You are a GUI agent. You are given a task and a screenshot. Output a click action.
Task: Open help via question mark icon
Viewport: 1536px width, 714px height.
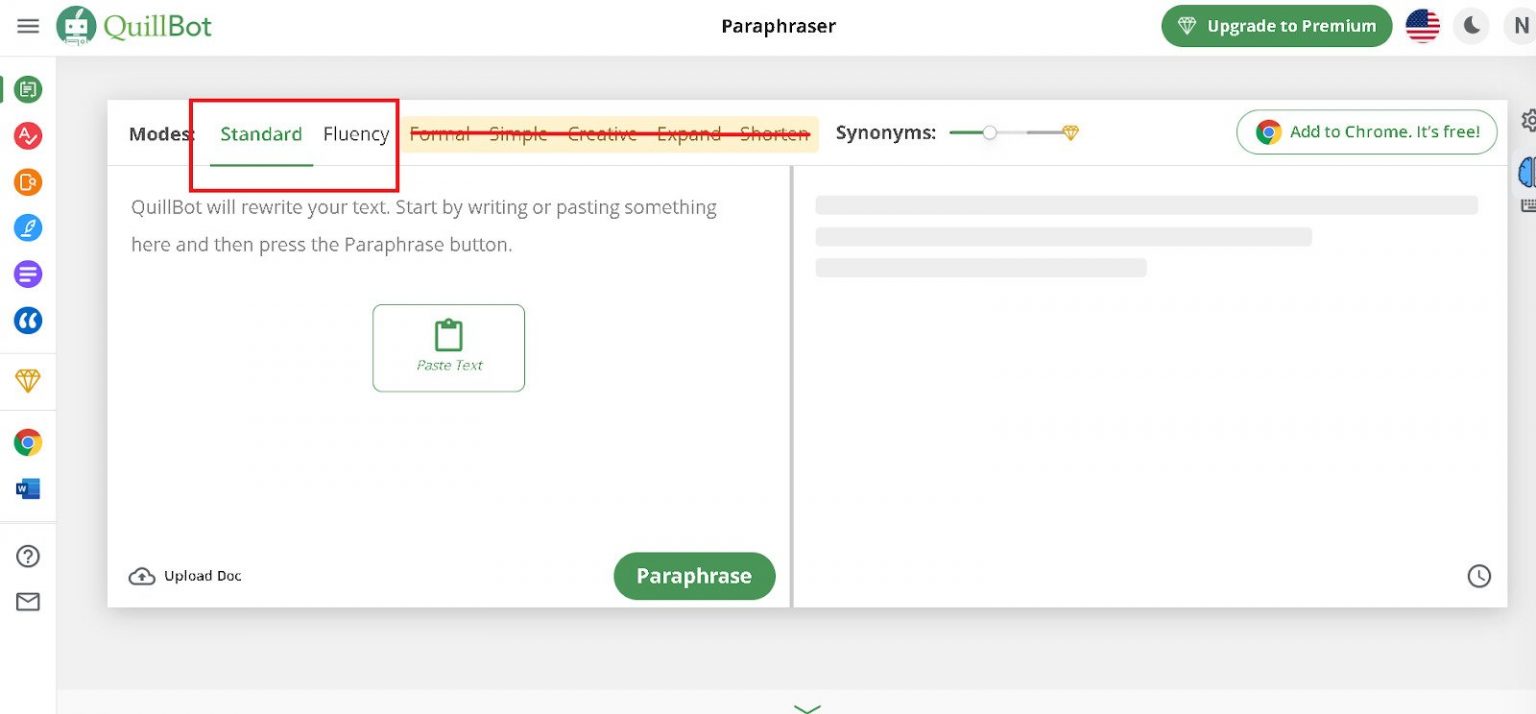pos(27,556)
